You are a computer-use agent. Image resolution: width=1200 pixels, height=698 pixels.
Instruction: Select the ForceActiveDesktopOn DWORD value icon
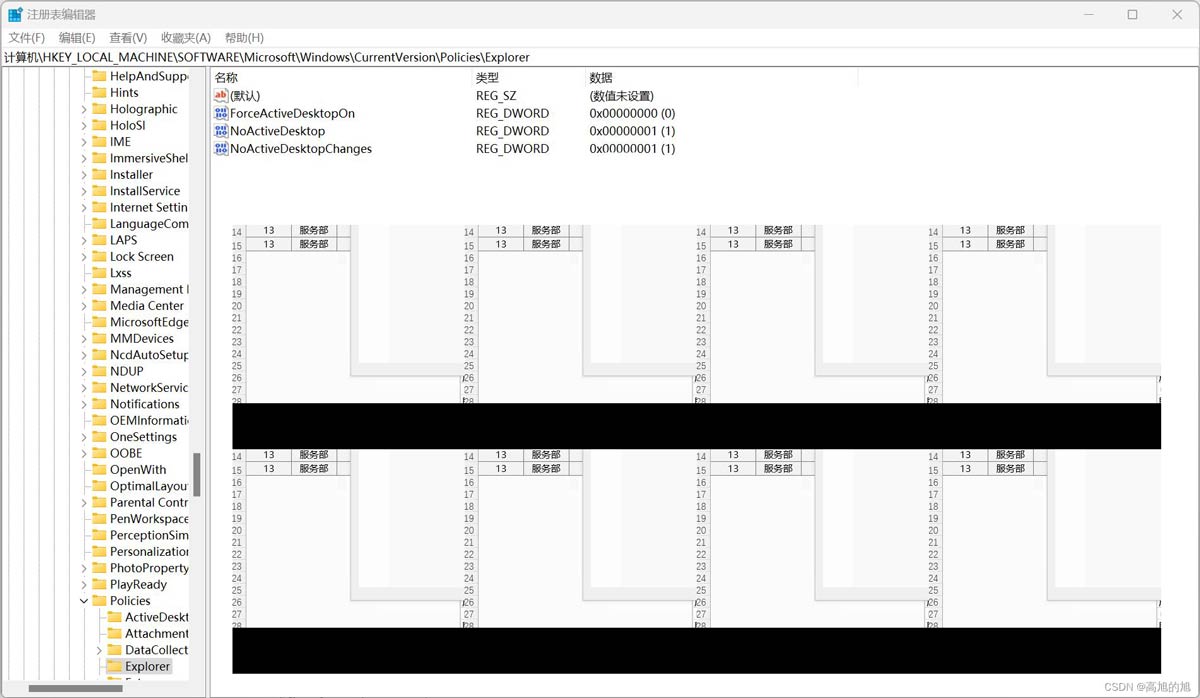pyautogui.click(x=221, y=114)
